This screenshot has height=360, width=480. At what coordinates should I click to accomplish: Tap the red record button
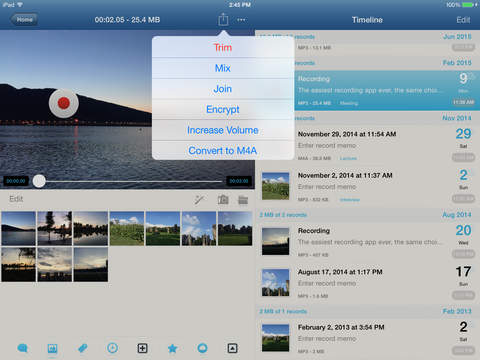(x=64, y=103)
